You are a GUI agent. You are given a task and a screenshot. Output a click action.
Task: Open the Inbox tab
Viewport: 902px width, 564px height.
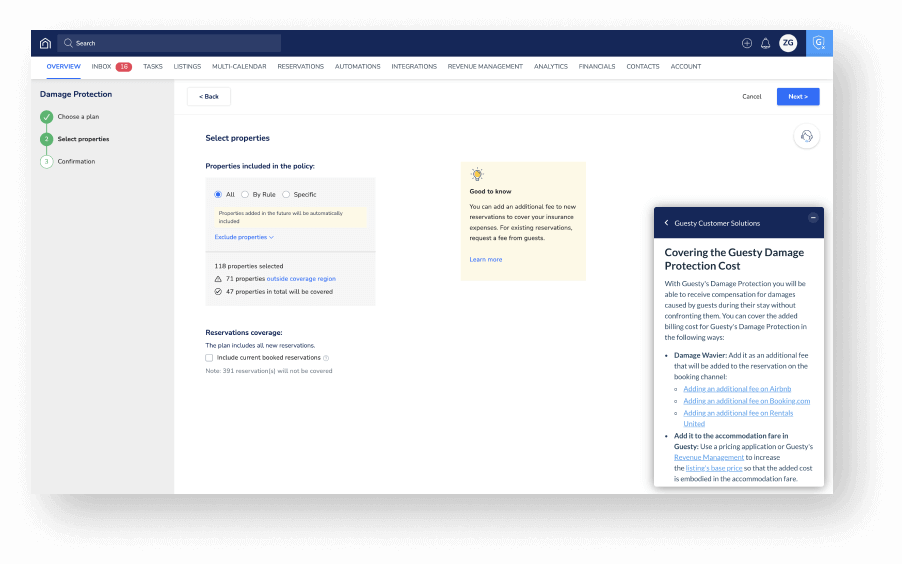click(101, 67)
